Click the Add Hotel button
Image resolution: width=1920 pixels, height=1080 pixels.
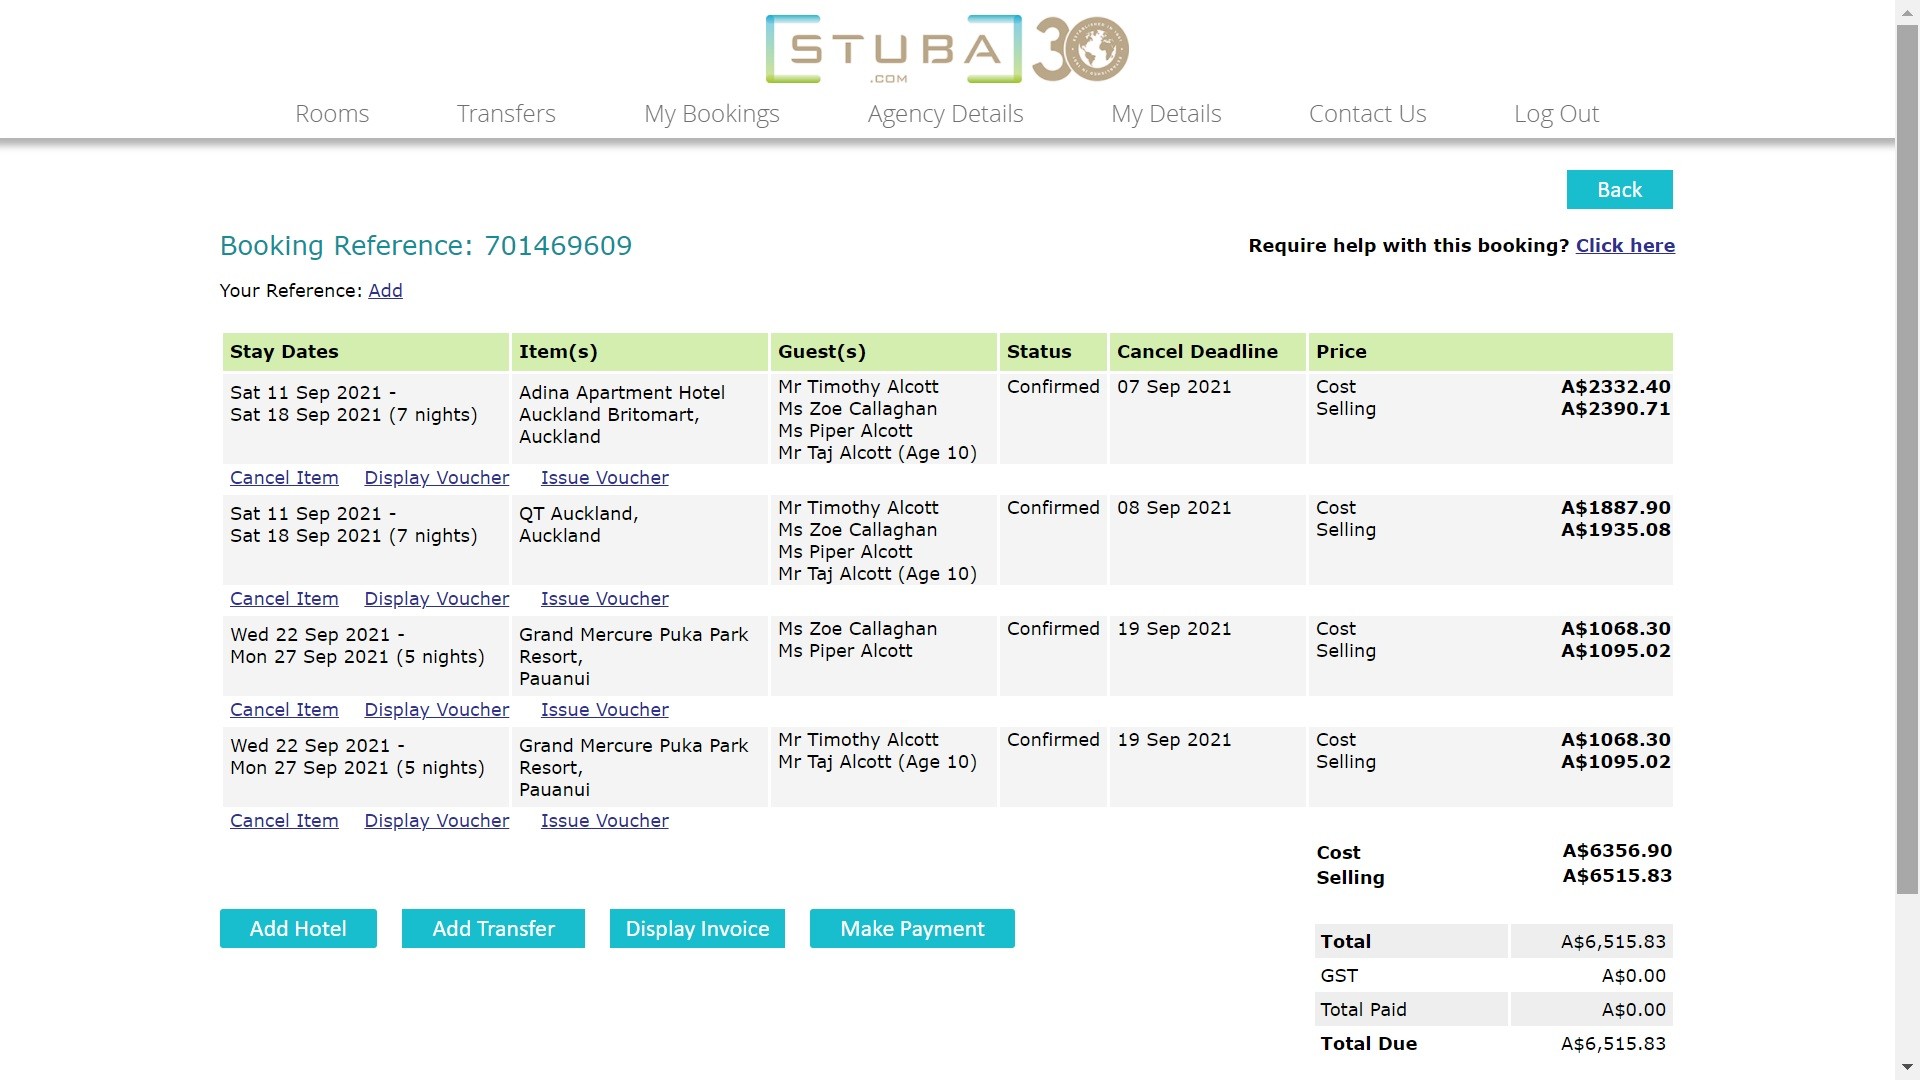click(298, 929)
